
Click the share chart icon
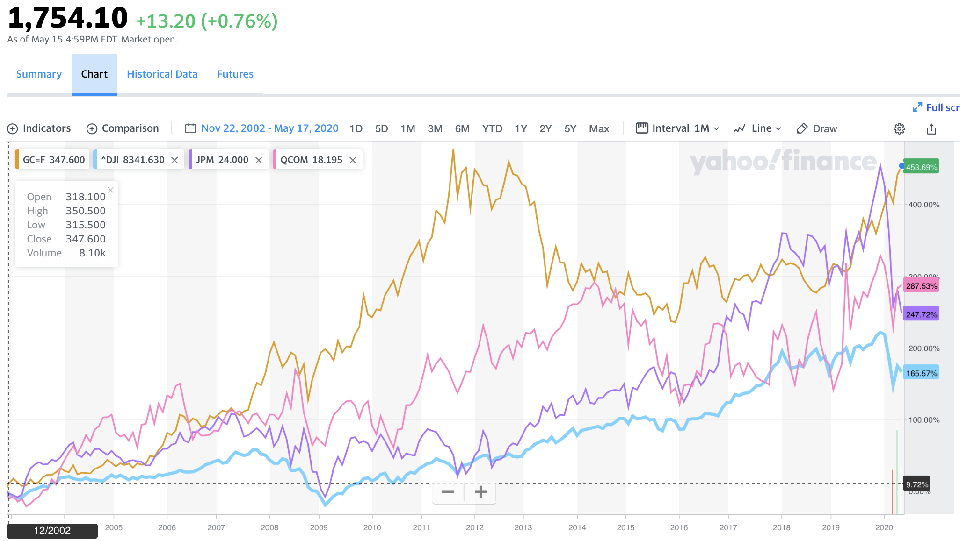tap(932, 129)
